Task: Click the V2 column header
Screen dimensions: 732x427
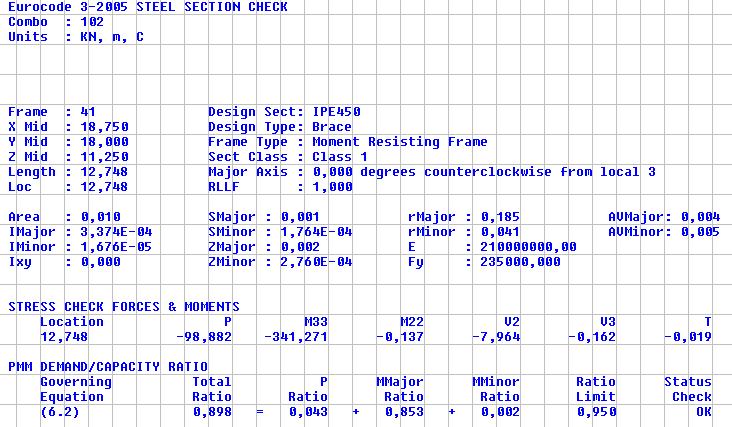Action: pyautogui.click(x=512, y=322)
